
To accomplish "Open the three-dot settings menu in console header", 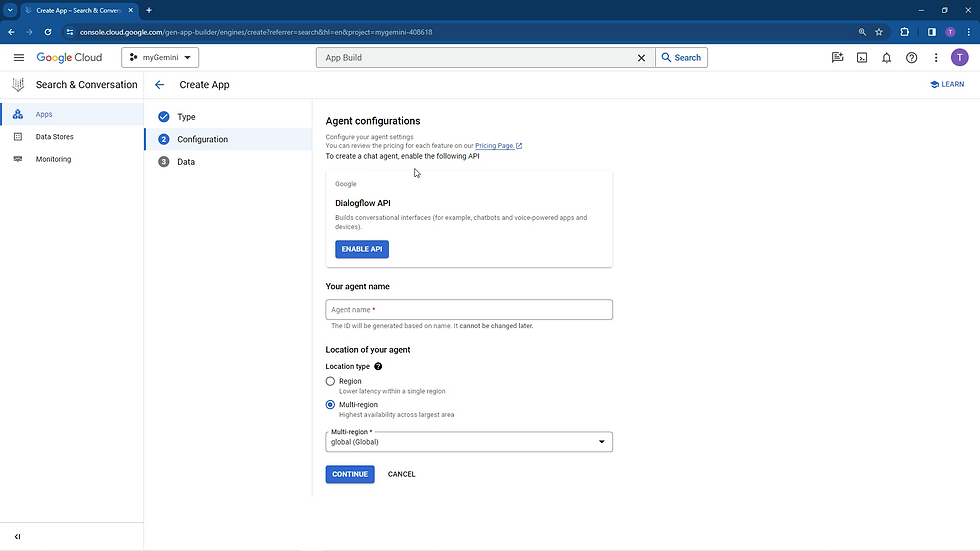I will tap(936, 57).
